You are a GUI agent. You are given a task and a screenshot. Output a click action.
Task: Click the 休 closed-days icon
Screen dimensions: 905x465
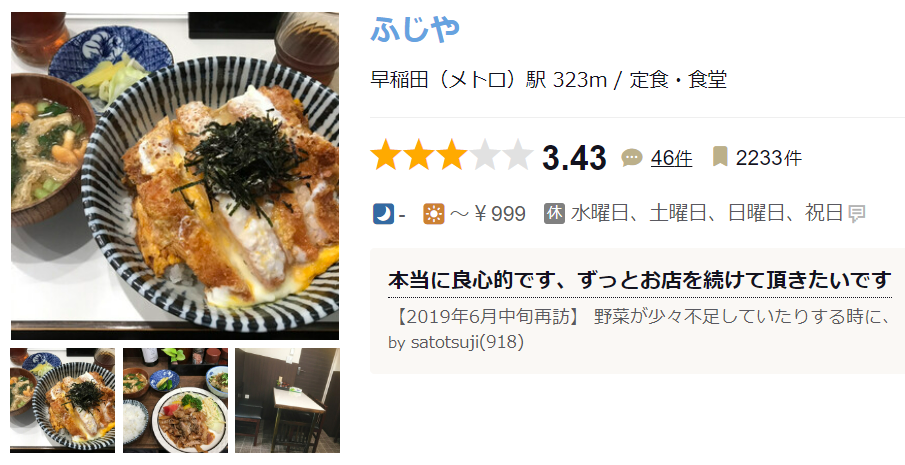tap(554, 213)
